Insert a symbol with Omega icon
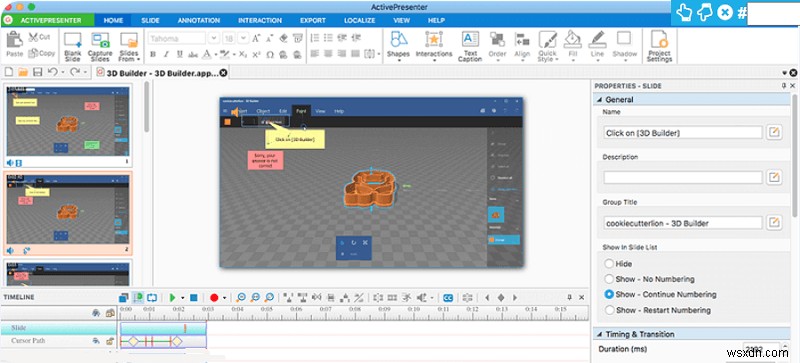 270,54
